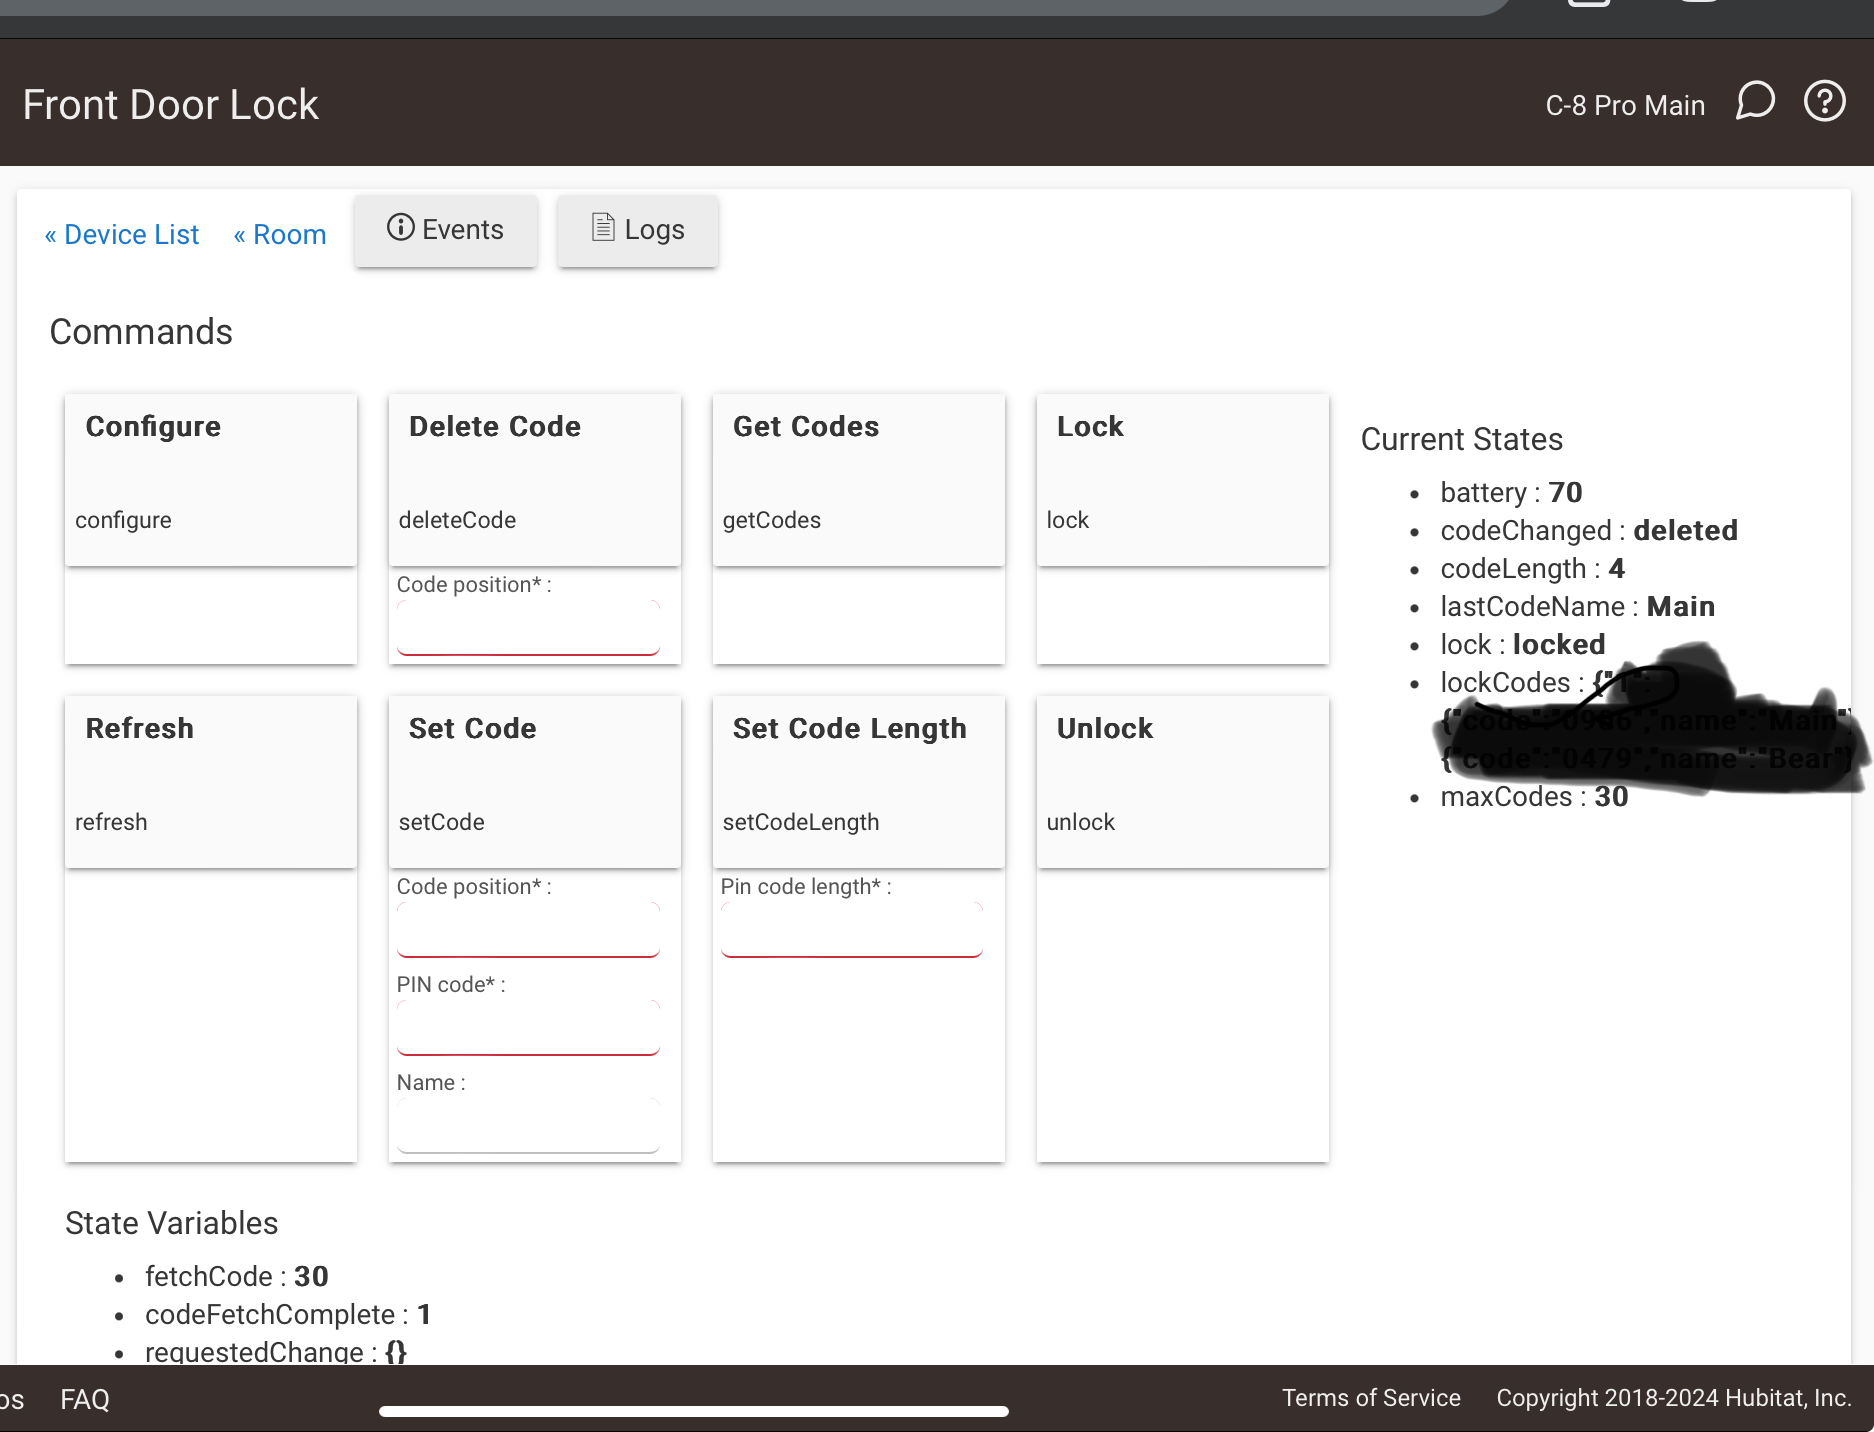This screenshot has height=1432, width=1874.
Task: Open the Terms of Service link
Action: [1371, 1398]
